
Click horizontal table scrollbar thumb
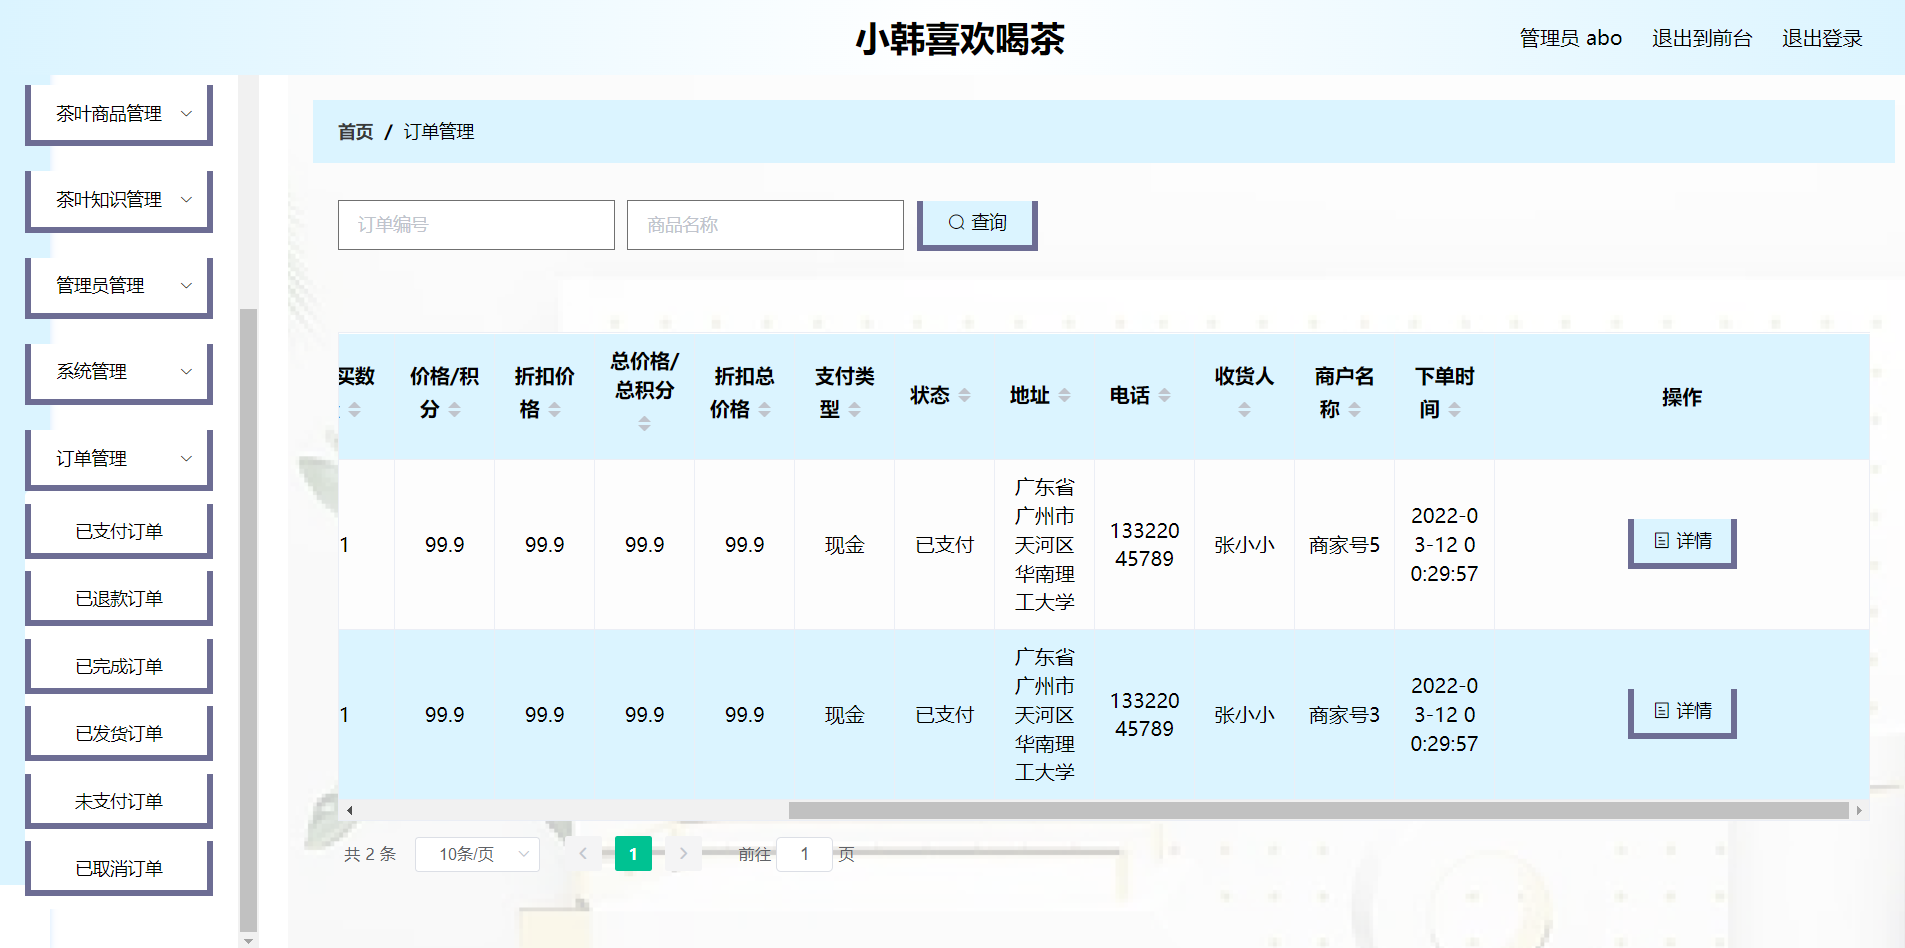click(x=1318, y=810)
